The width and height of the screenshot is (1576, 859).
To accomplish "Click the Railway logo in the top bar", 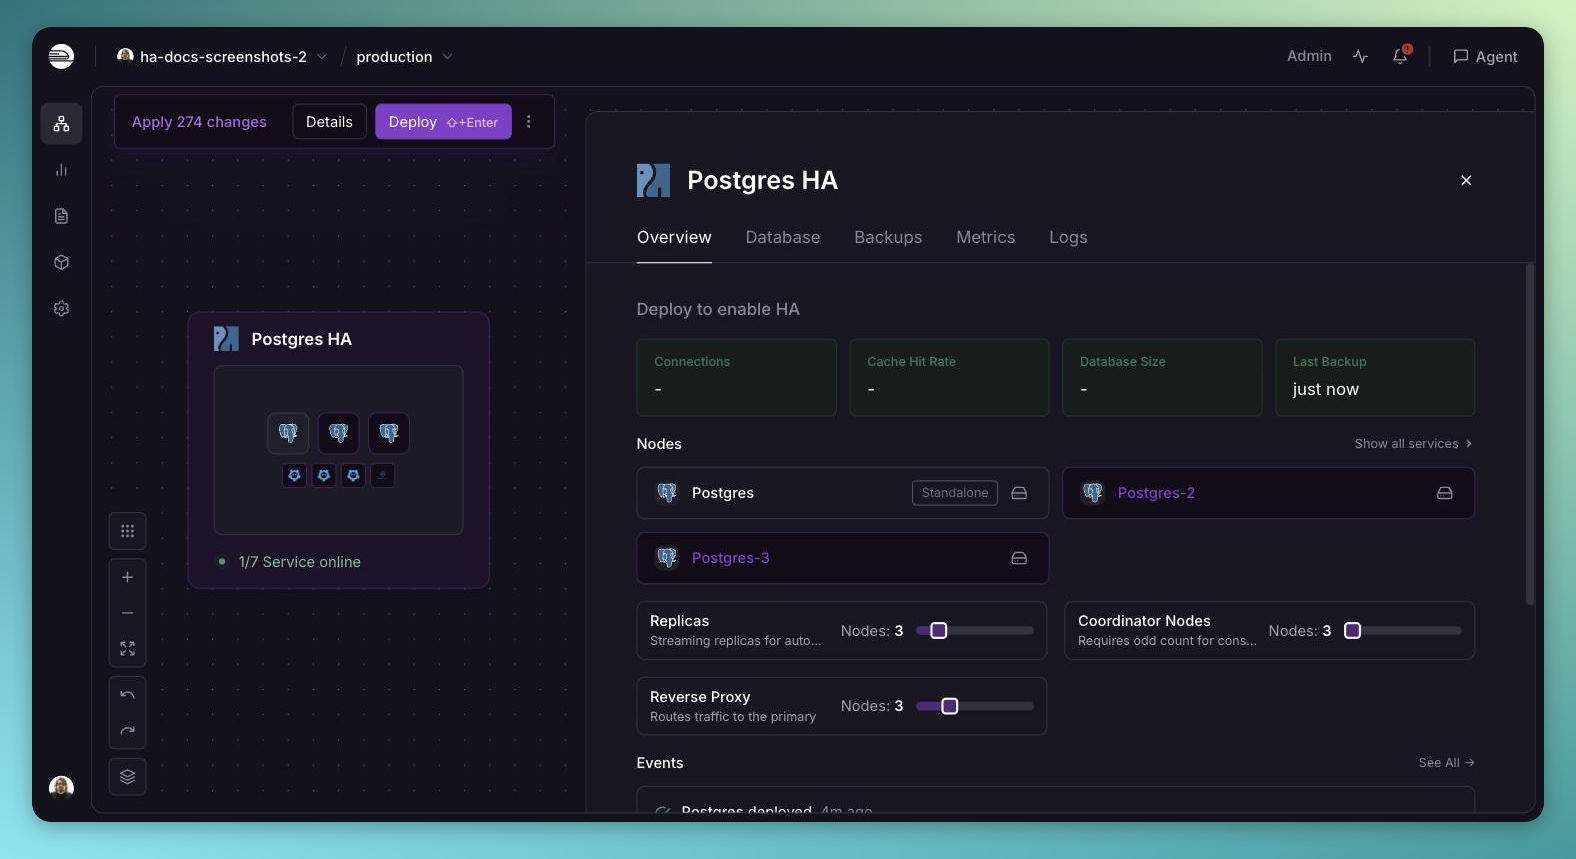I will [61, 56].
